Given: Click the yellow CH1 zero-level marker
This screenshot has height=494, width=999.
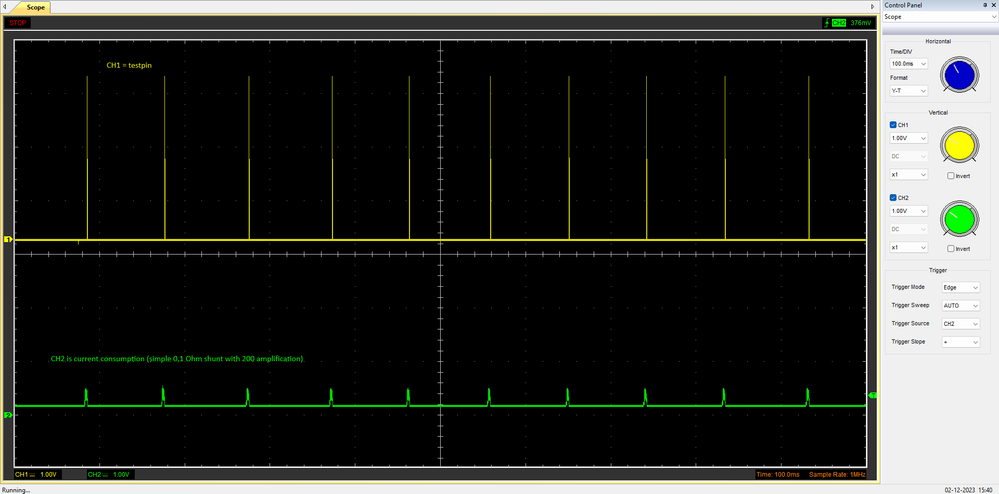Looking at the screenshot, I should [8, 240].
